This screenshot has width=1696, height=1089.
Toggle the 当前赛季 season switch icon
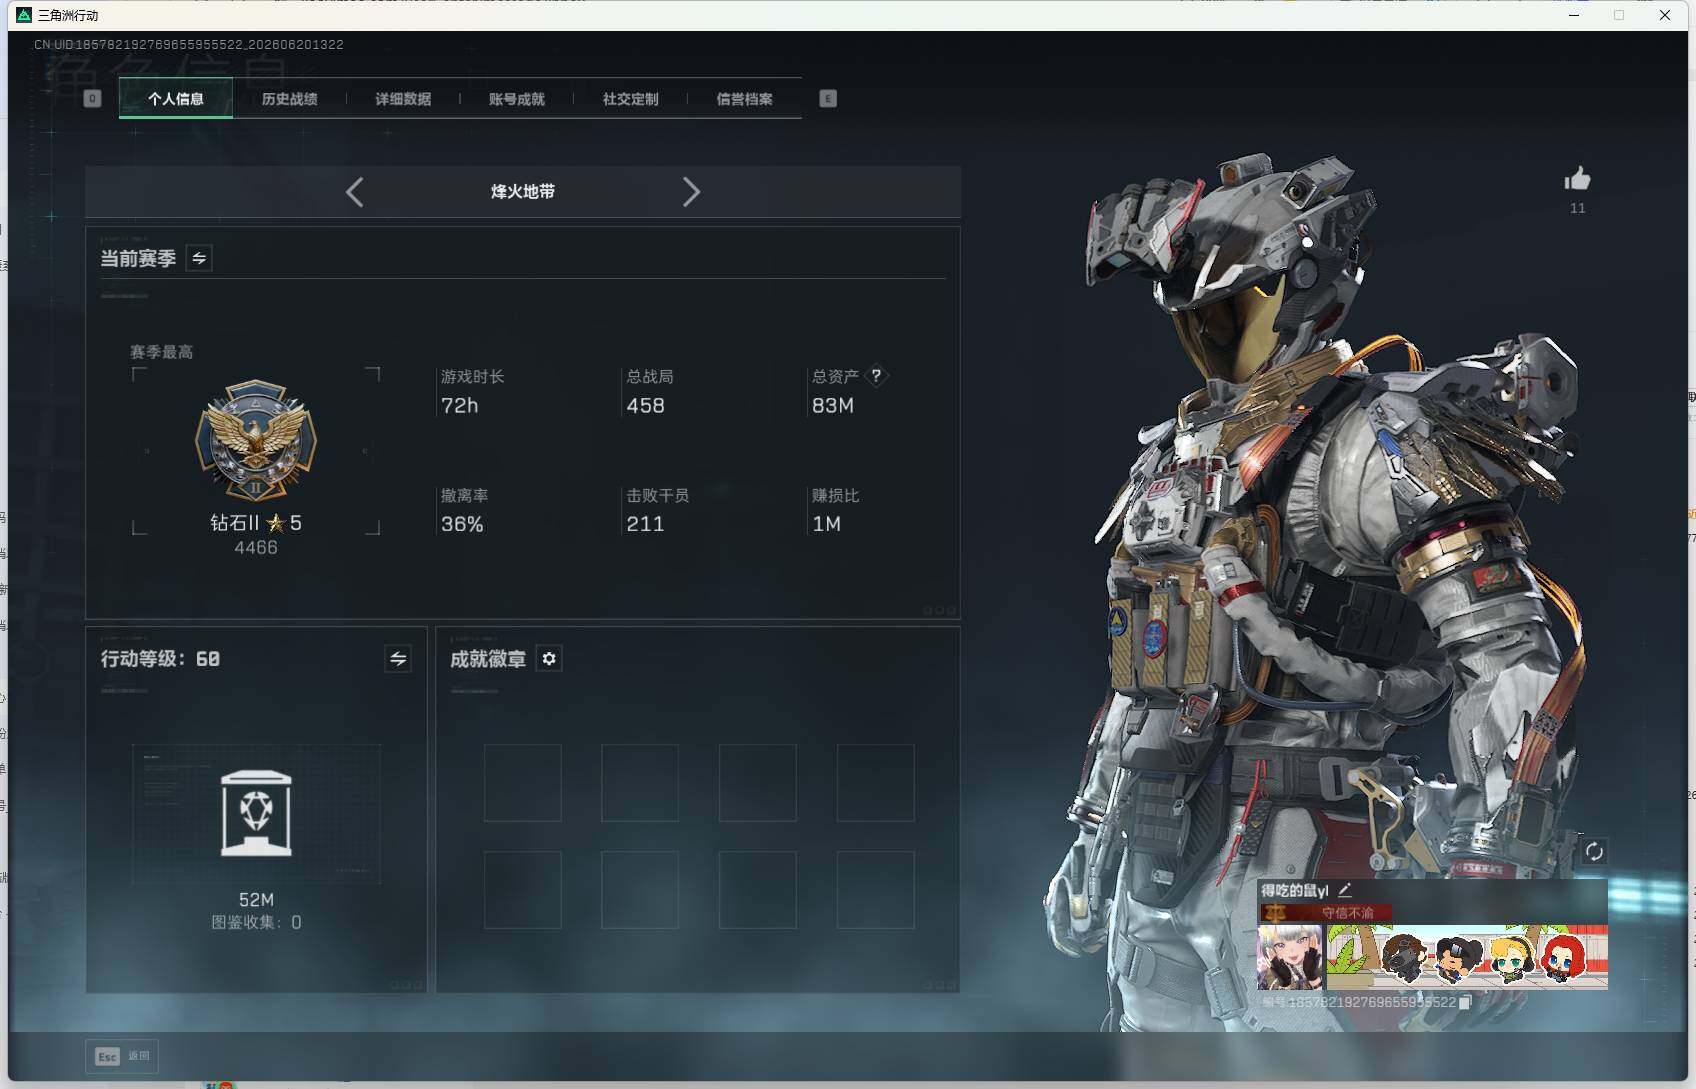click(199, 258)
